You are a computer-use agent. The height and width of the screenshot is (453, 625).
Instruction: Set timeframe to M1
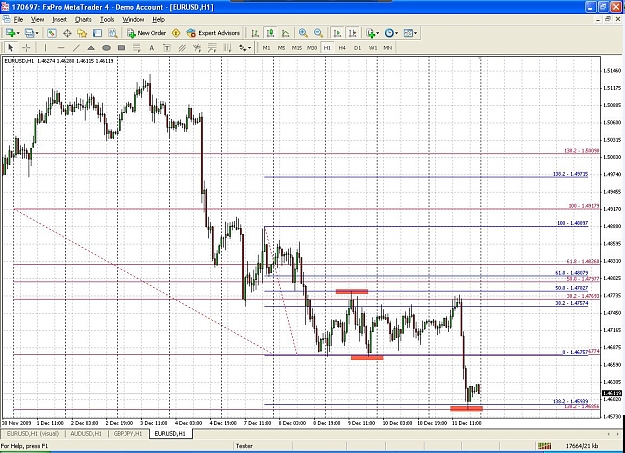click(266, 48)
